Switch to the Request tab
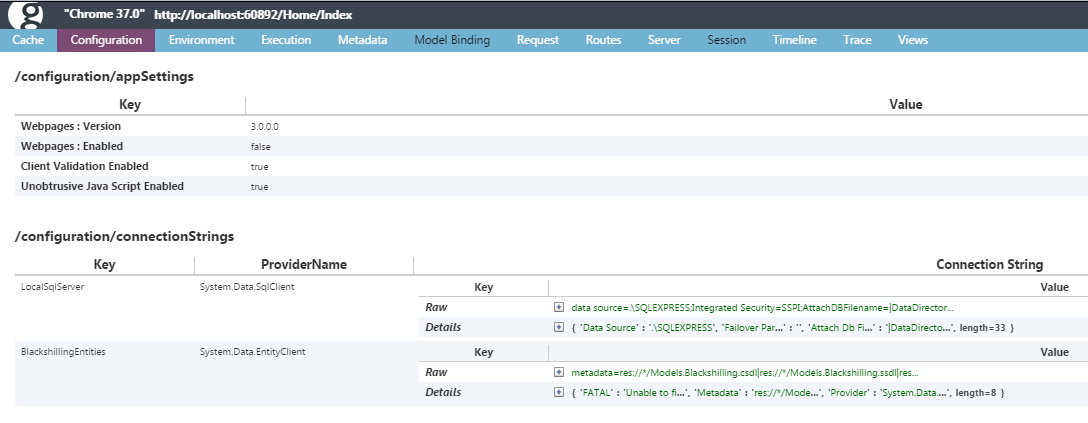1088x423 pixels. tap(538, 40)
